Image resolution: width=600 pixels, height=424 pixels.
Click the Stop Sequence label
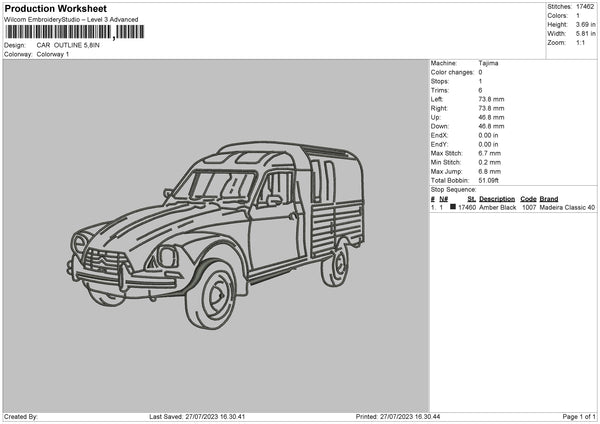coord(454,188)
